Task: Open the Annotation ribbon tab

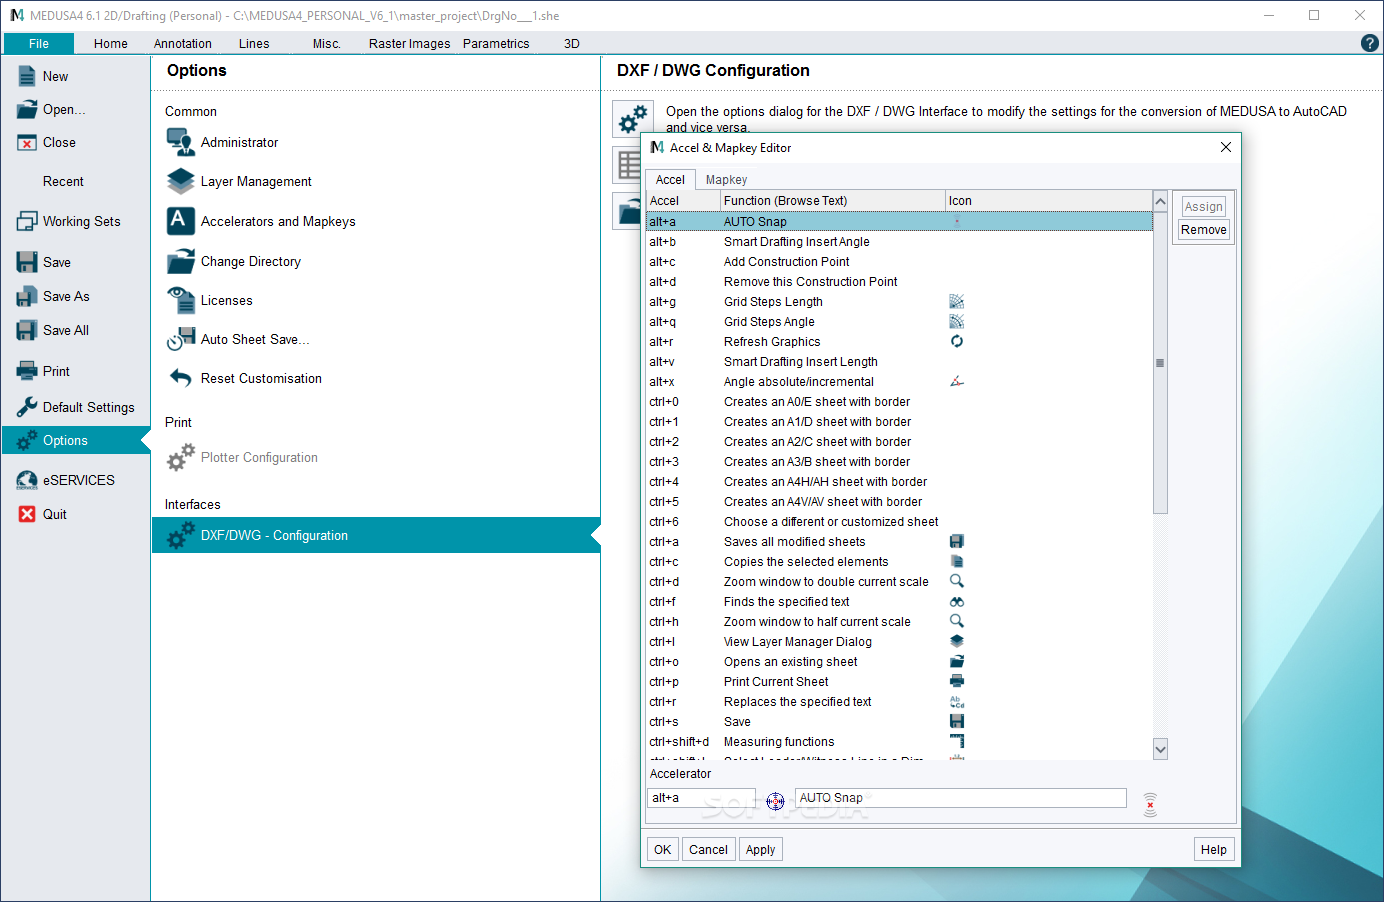Action: [x=183, y=44]
